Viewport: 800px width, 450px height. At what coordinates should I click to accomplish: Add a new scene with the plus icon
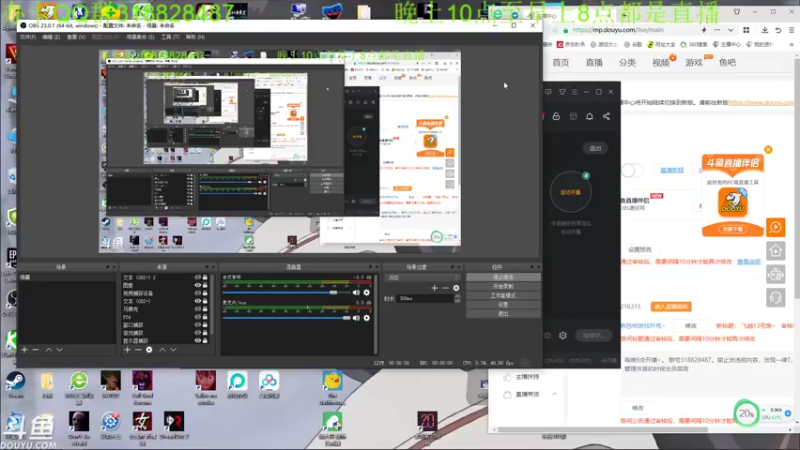24,349
